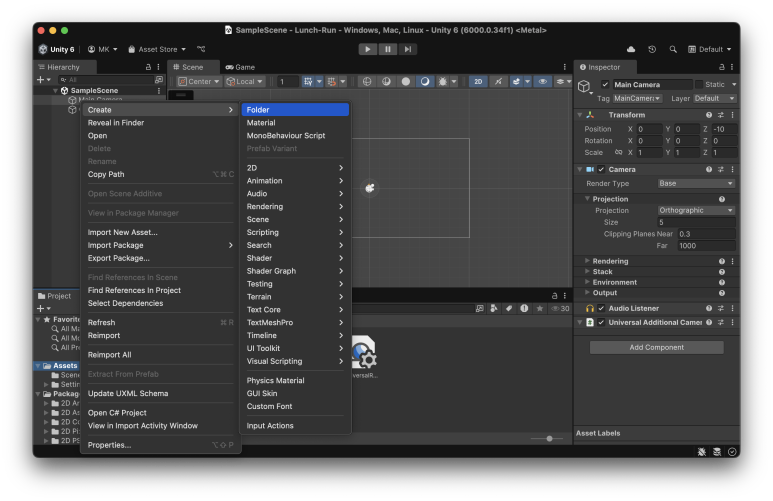Toggle the Camera component checkbox
This screenshot has height=501, width=773.
coord(601,169)
